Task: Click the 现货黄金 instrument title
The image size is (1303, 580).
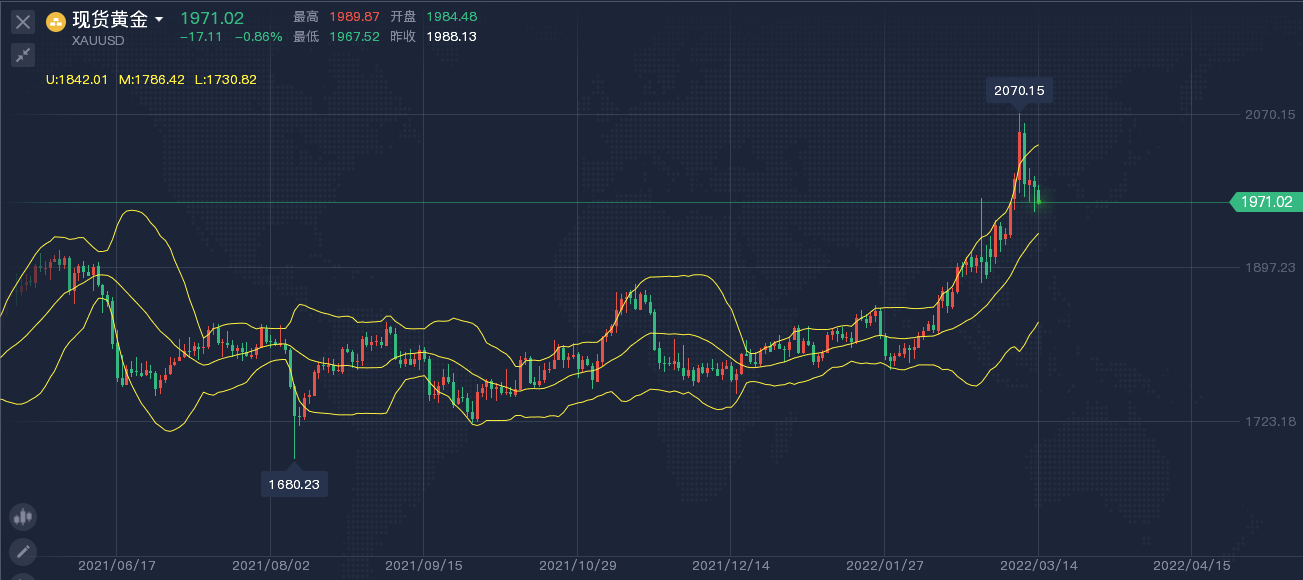Action: tap(110, 20)
